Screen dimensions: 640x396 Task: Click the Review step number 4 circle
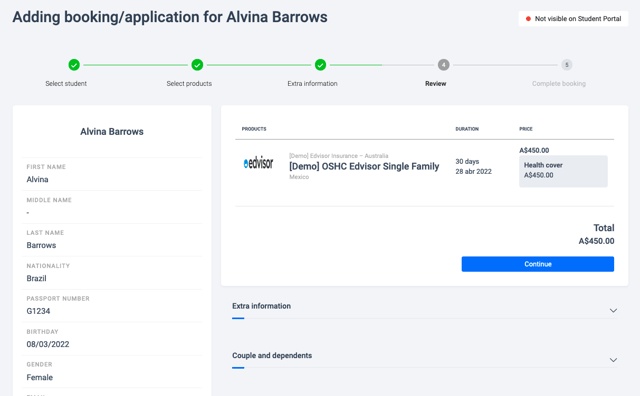pyautogui.click(x=444, y=65)
